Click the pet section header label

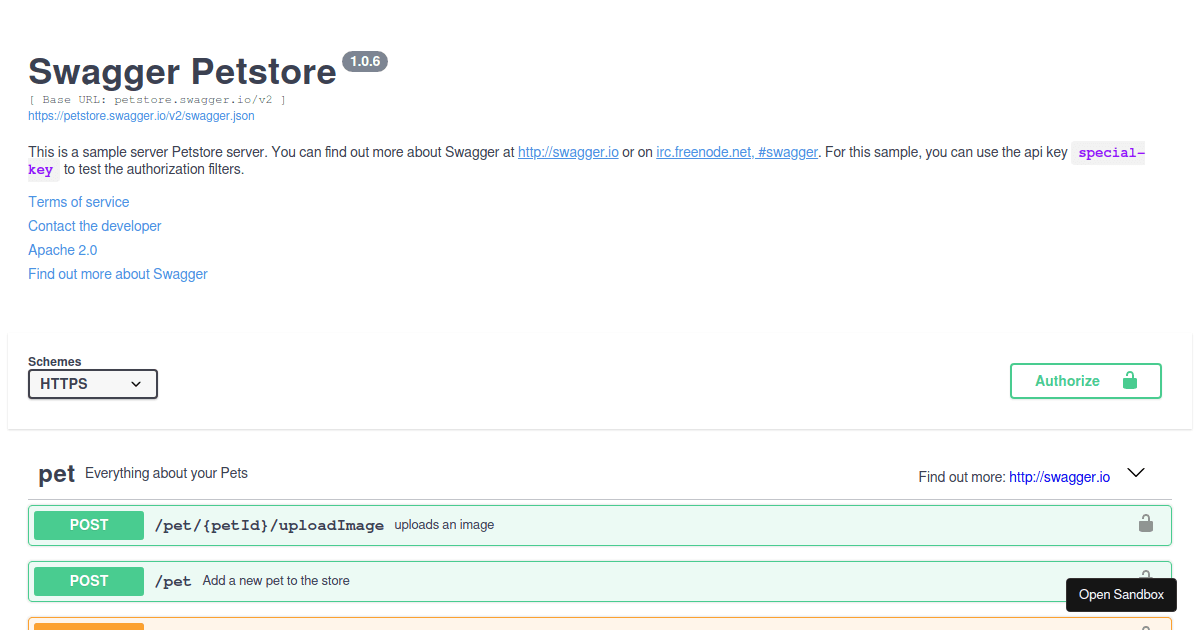57,474
